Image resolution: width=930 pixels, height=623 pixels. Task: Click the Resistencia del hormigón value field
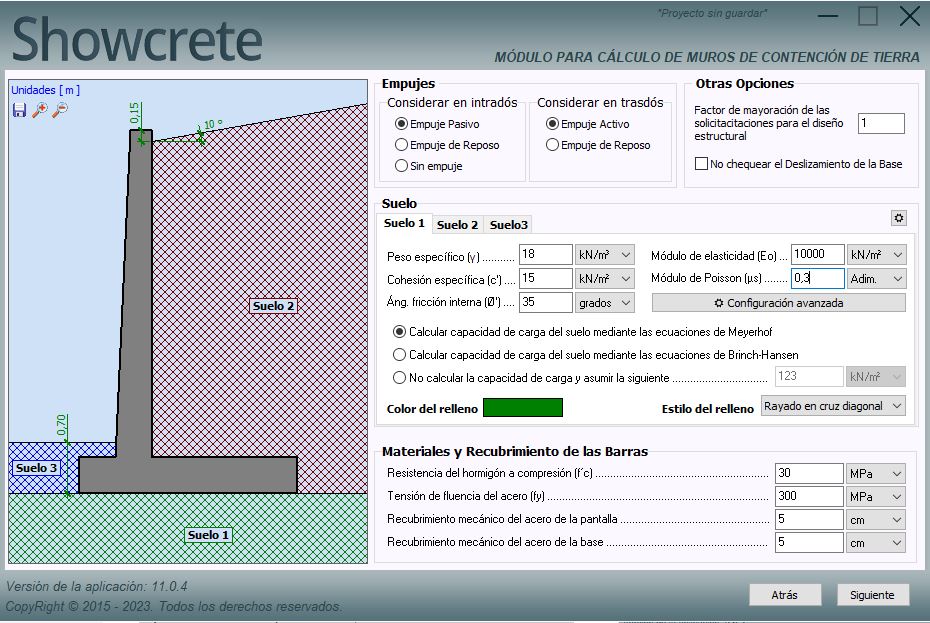point(808,473)
